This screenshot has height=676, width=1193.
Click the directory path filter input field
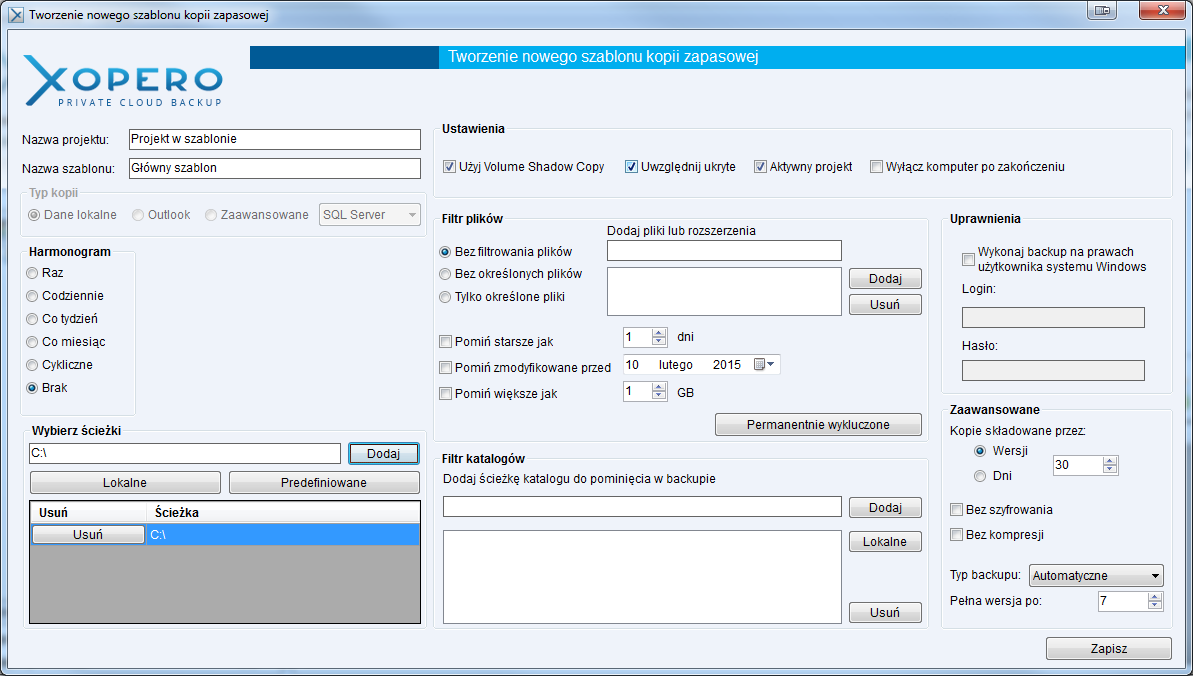pos(642,506)
